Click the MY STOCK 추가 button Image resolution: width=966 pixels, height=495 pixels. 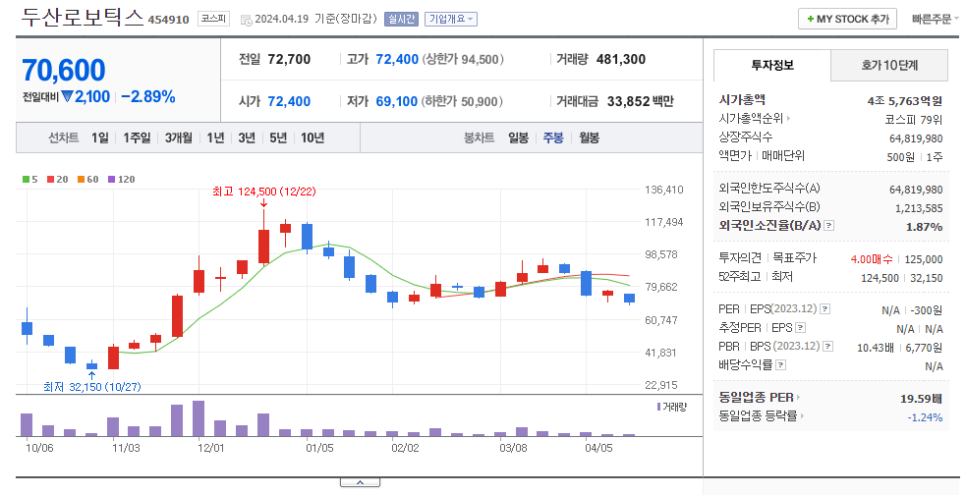847,19
